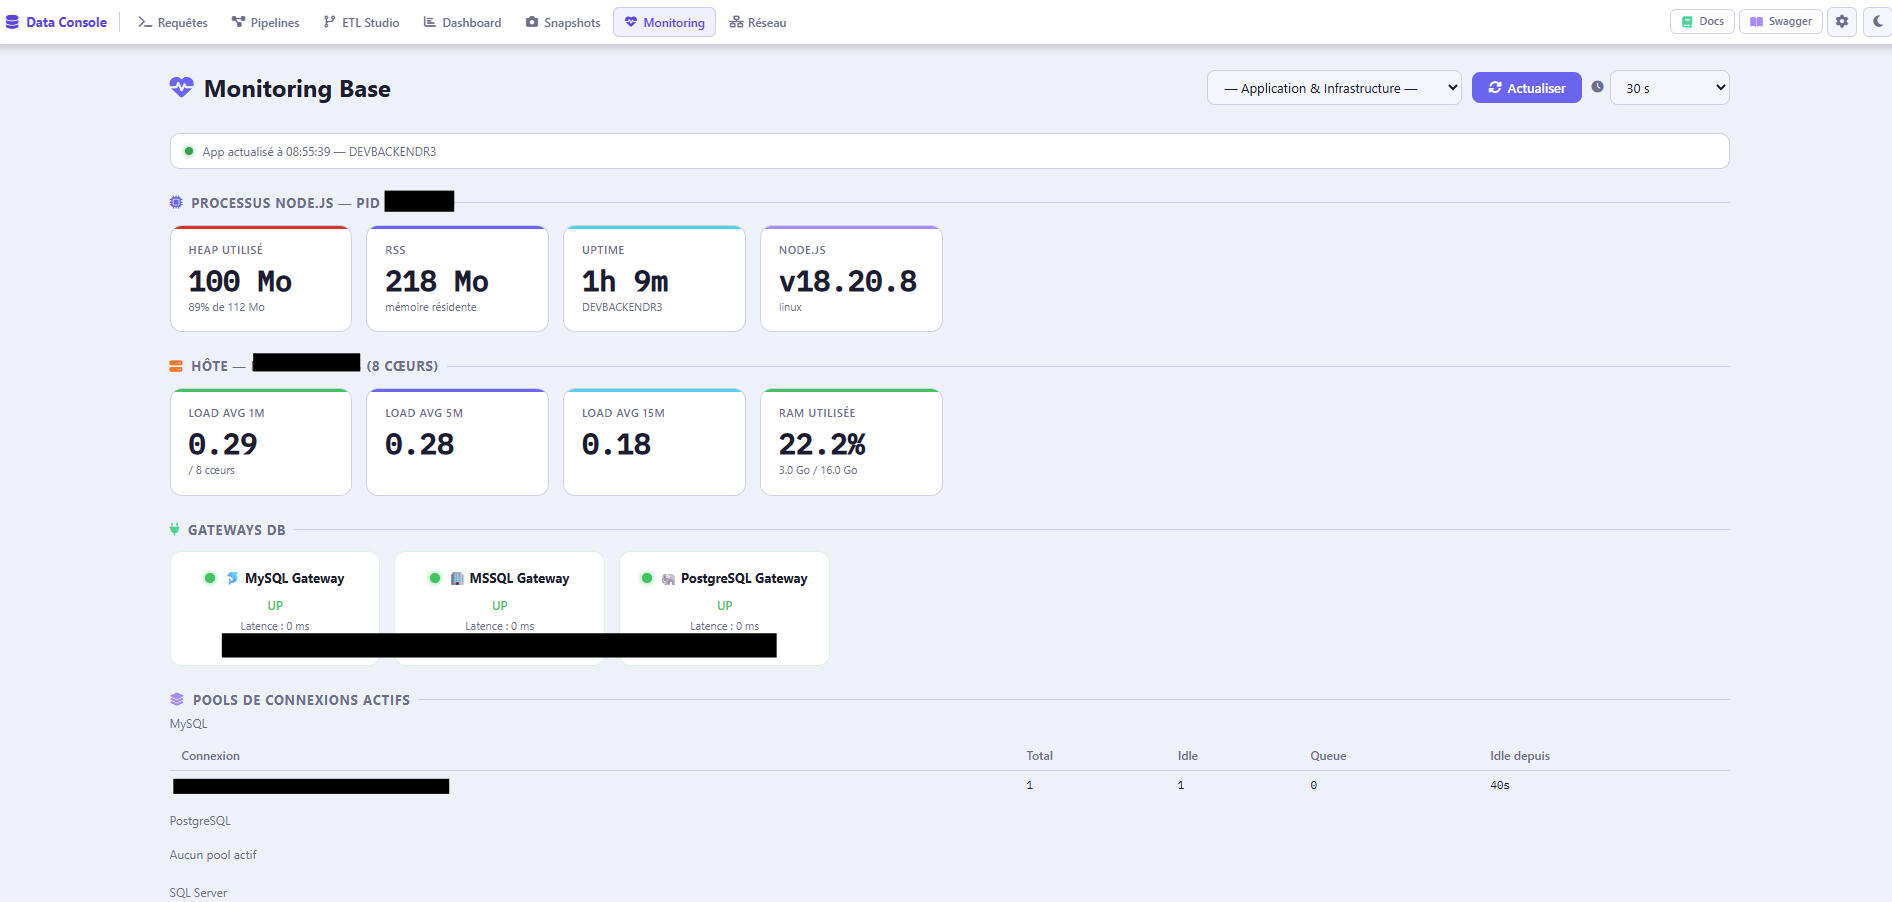Go to the ETL Studio tab
The image size is (1892, 902).
point(361,22)
